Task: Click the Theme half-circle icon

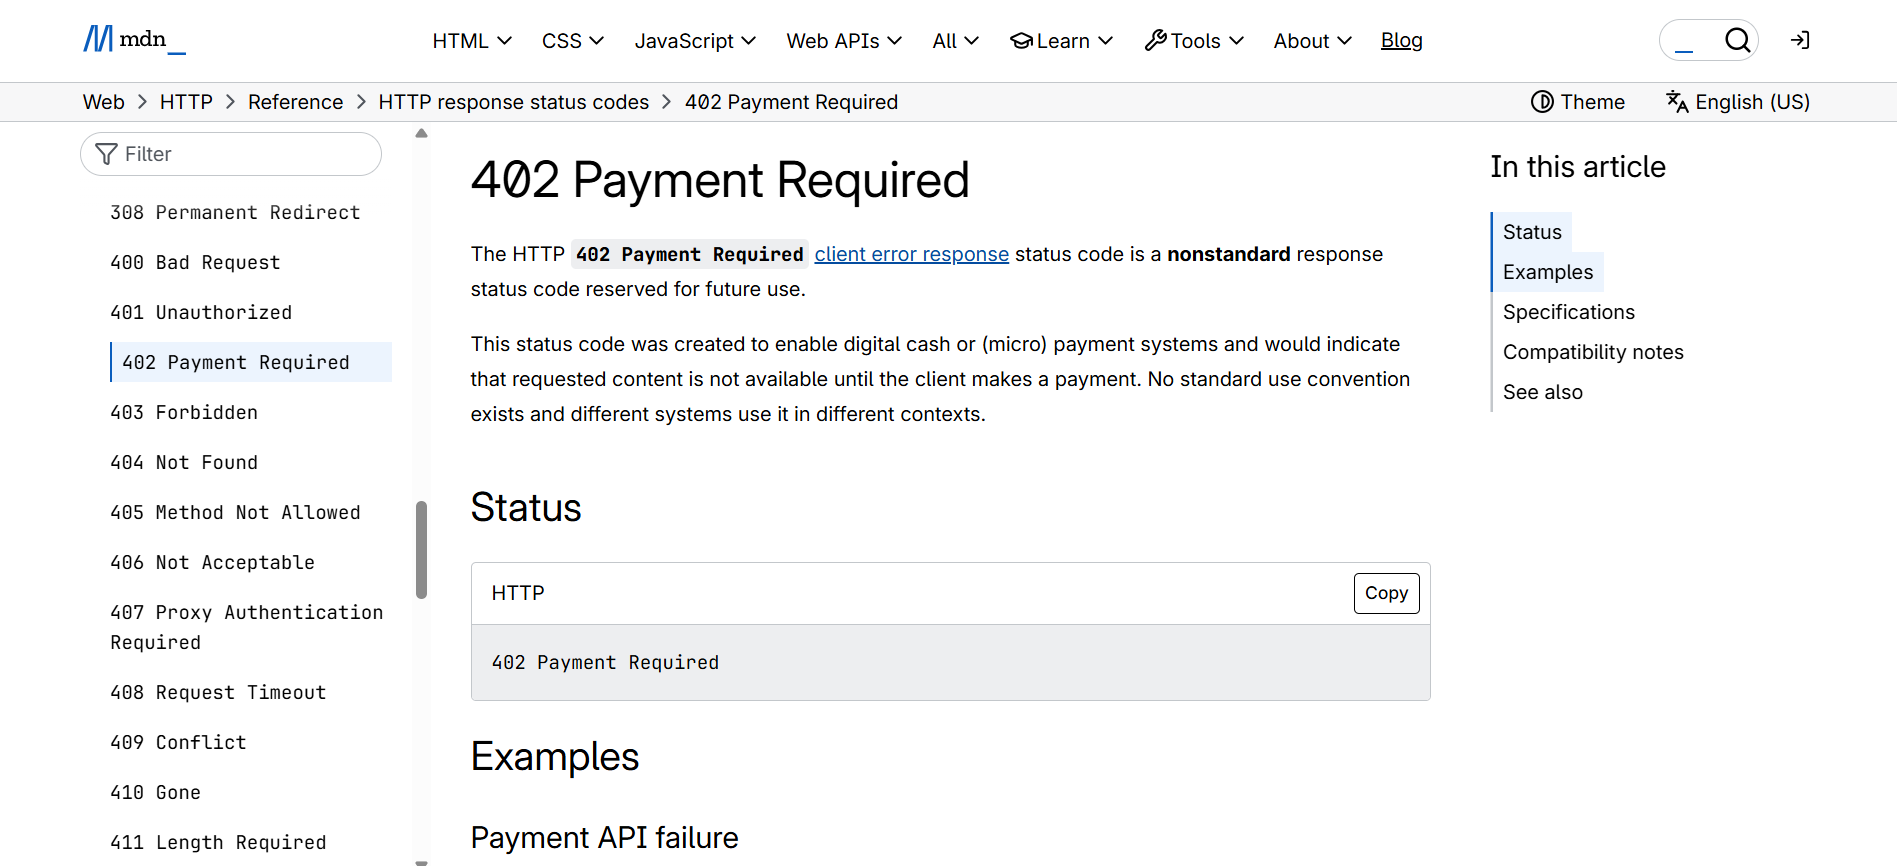Action: pos(1542,102)
